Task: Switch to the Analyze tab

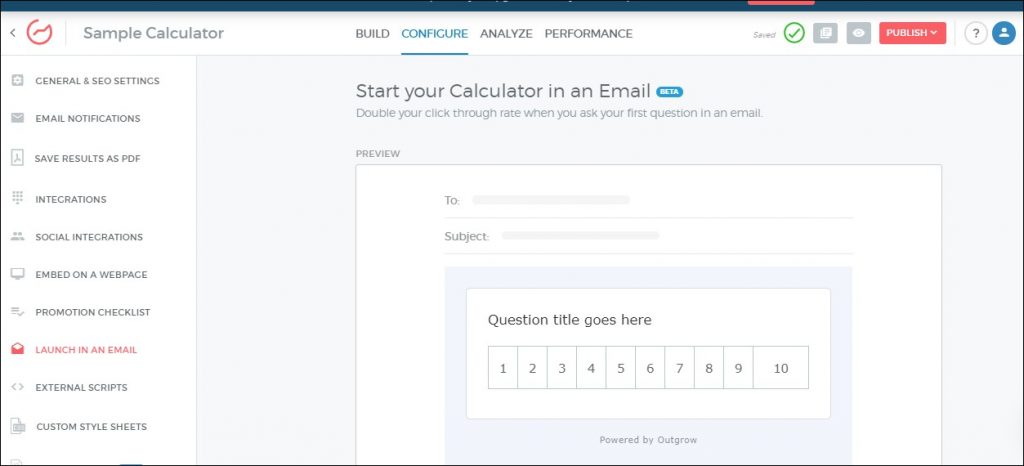Action: tap(506, 34)
